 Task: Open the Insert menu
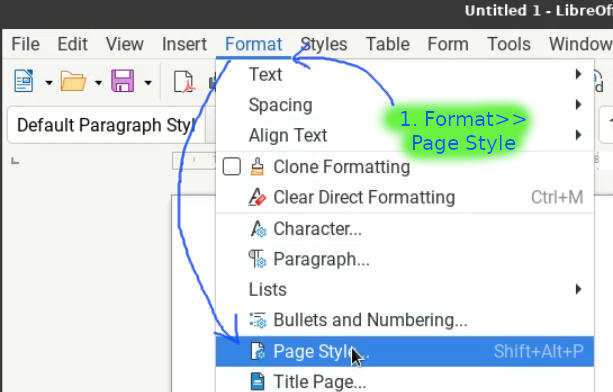tap(184, 44)
